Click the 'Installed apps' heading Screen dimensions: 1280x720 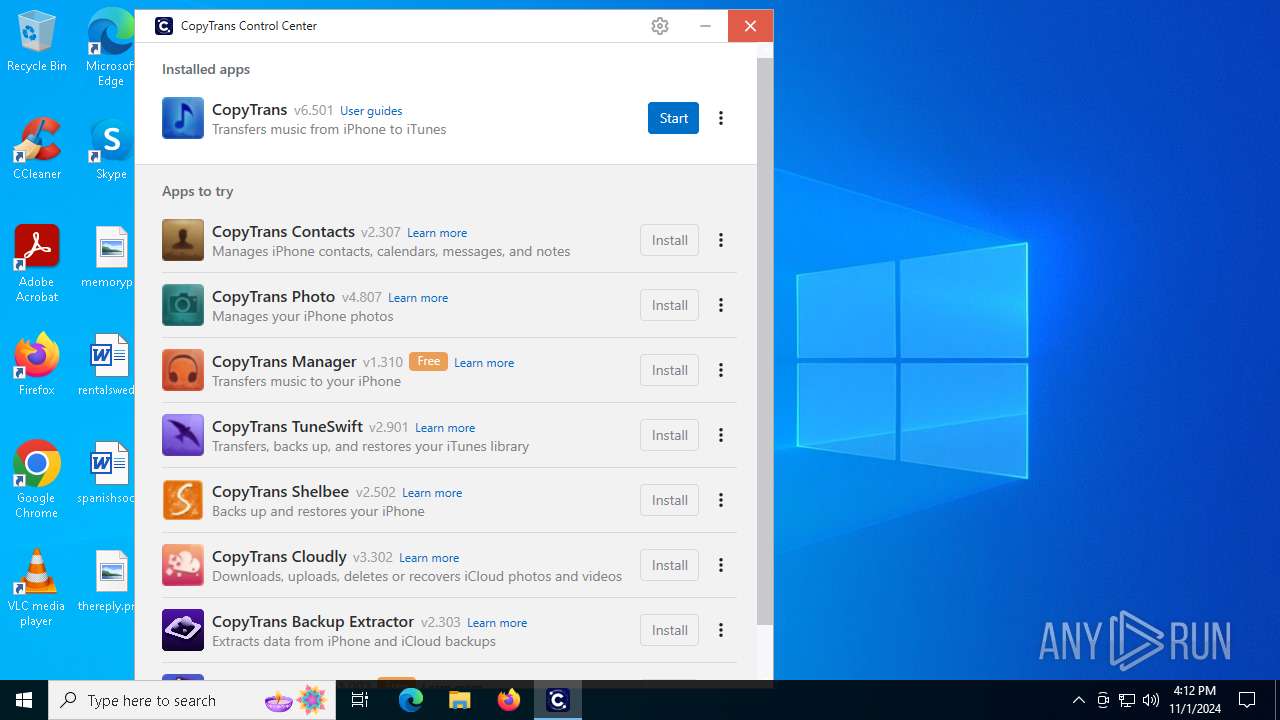click(206, 69)
